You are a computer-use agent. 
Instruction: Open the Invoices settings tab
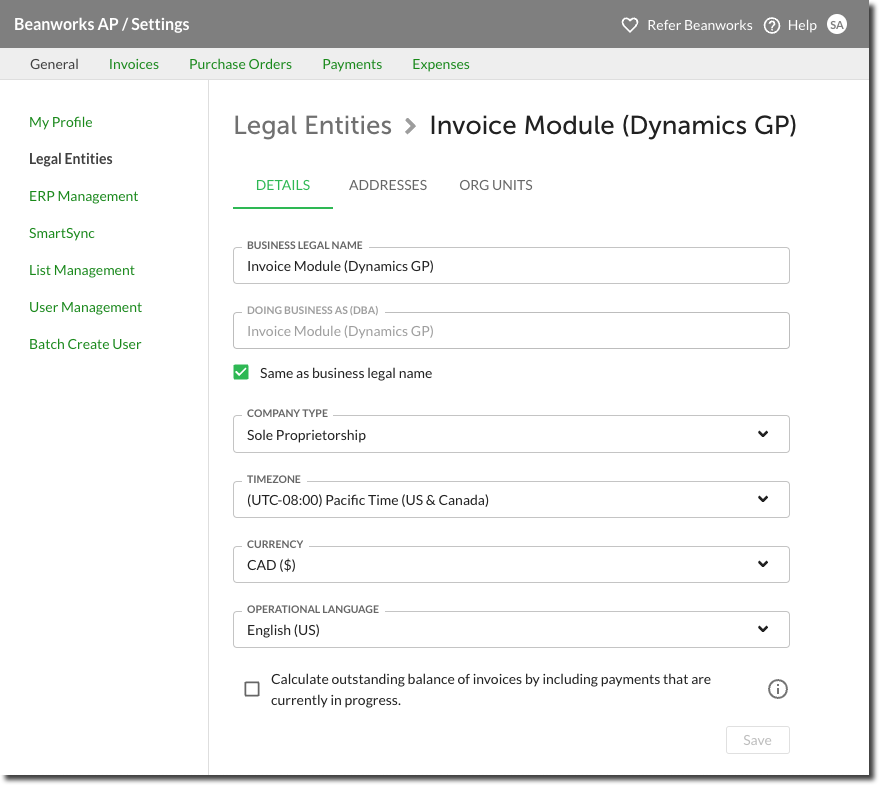click(x=133, y=64)
